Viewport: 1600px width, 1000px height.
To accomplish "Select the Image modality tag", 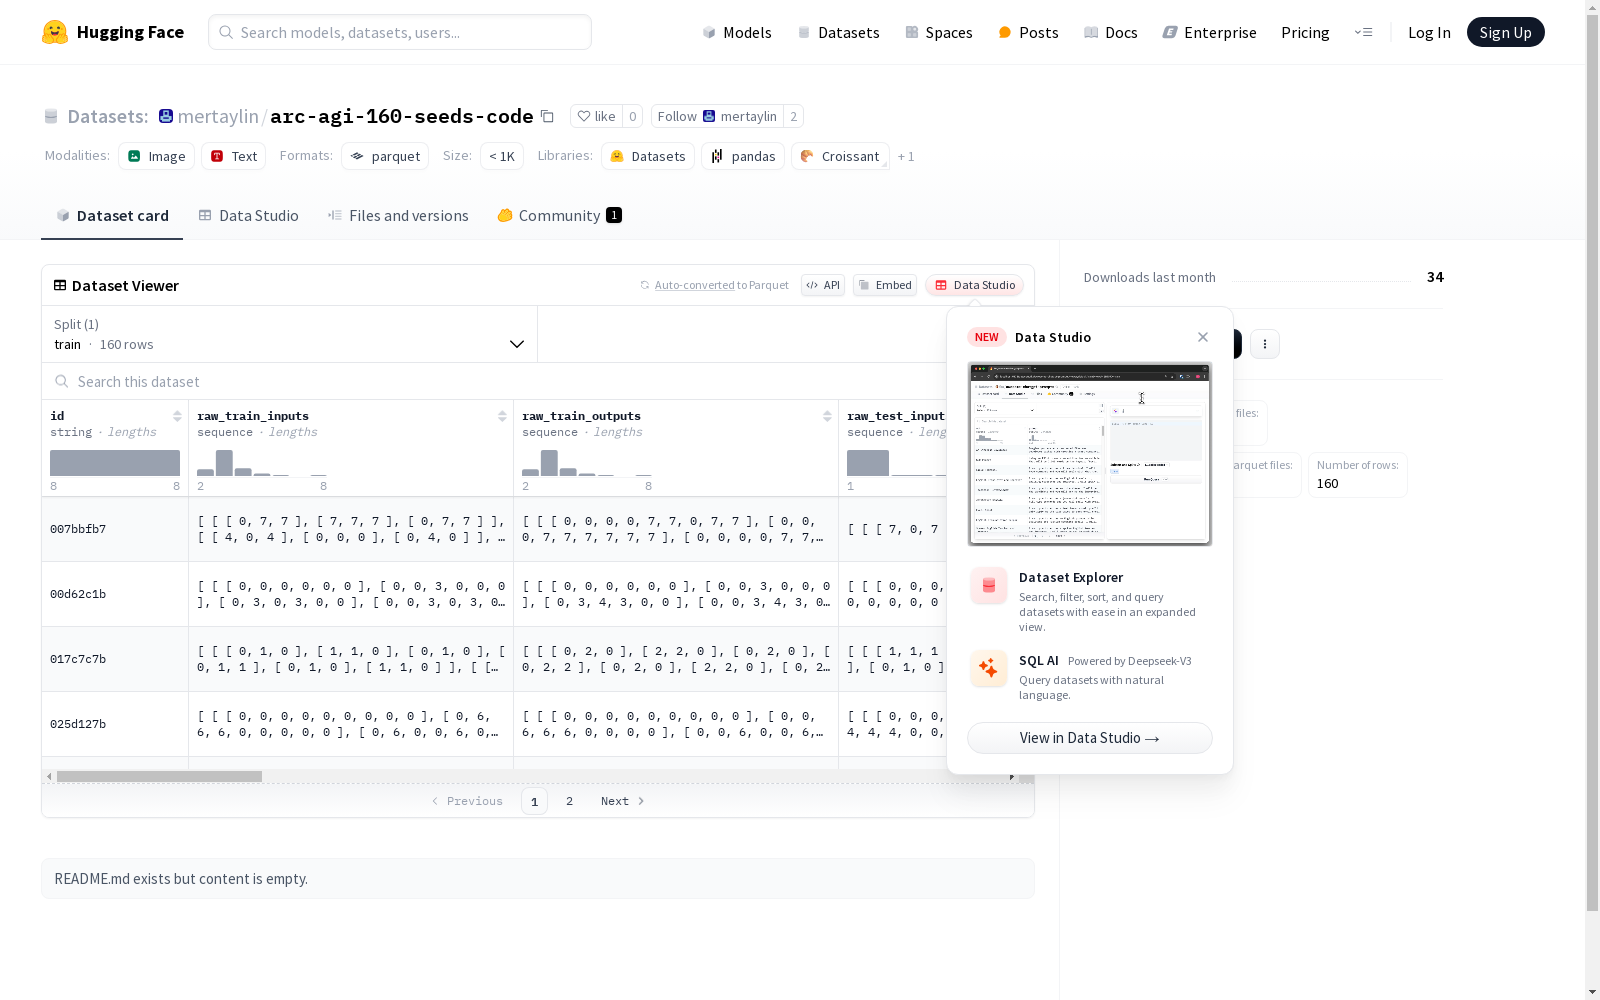I will coord(157,156).
